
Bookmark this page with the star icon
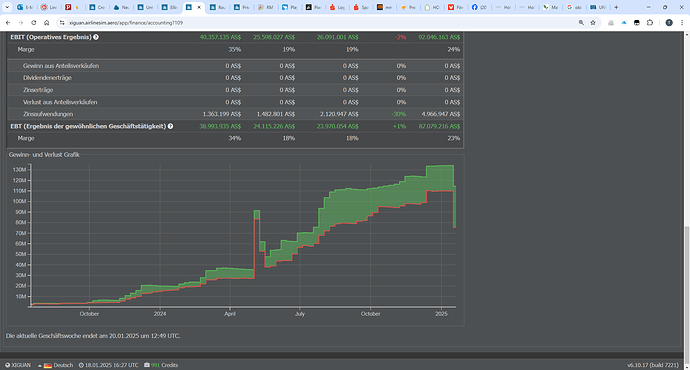593,22
